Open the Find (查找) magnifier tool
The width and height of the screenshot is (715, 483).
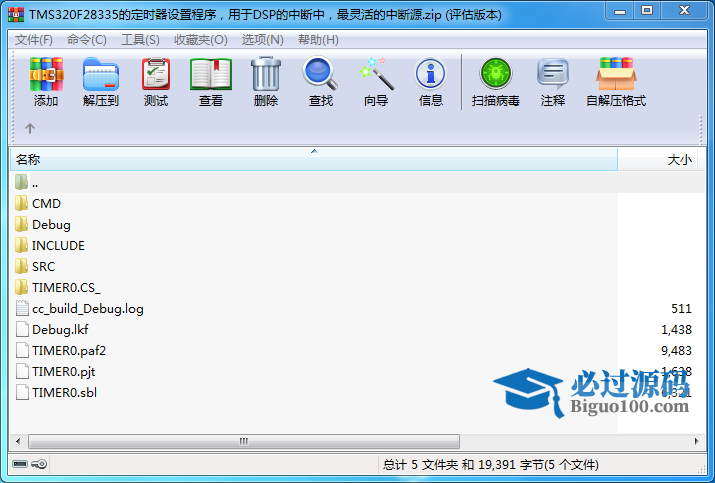point(321,73)
